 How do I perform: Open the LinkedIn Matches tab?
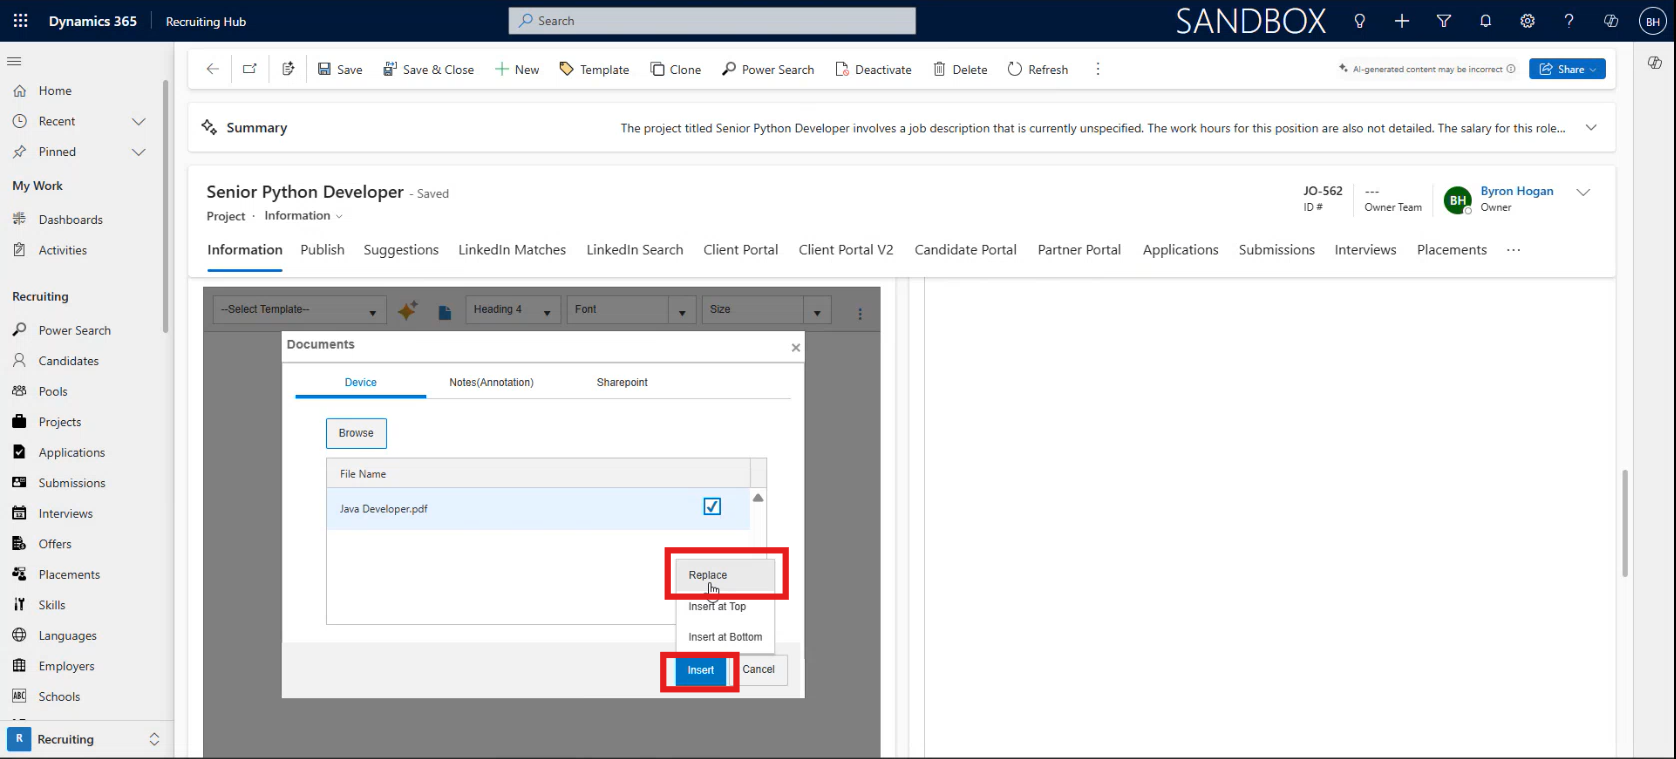pyautogui.click(x=512, y=250)
